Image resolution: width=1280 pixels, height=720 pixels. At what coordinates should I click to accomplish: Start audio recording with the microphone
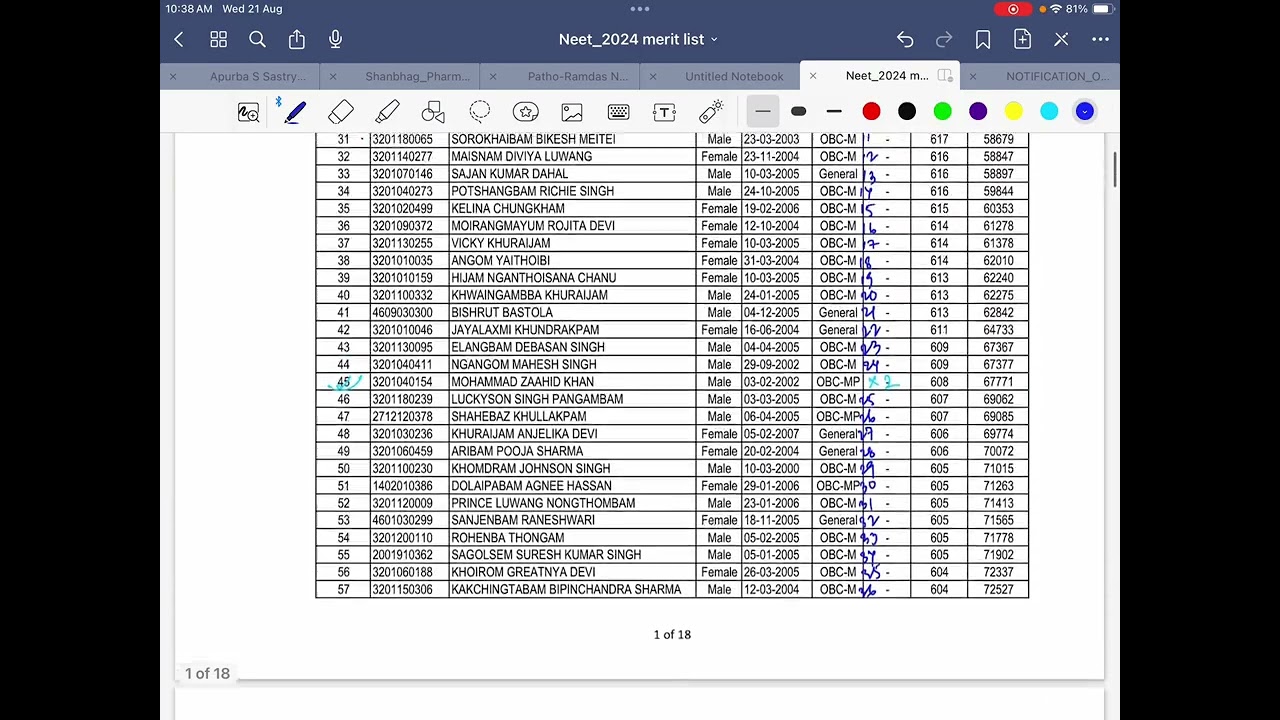tap(336, 39)
